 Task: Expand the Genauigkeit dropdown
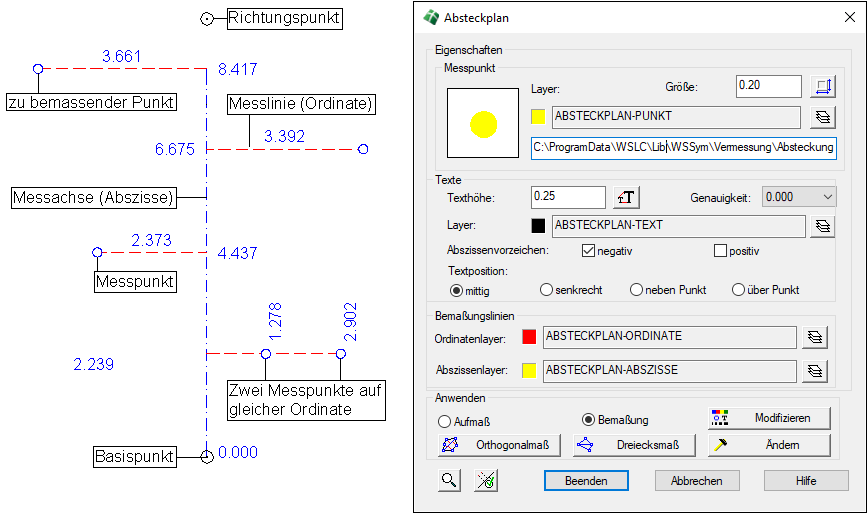tap(797, 198)
